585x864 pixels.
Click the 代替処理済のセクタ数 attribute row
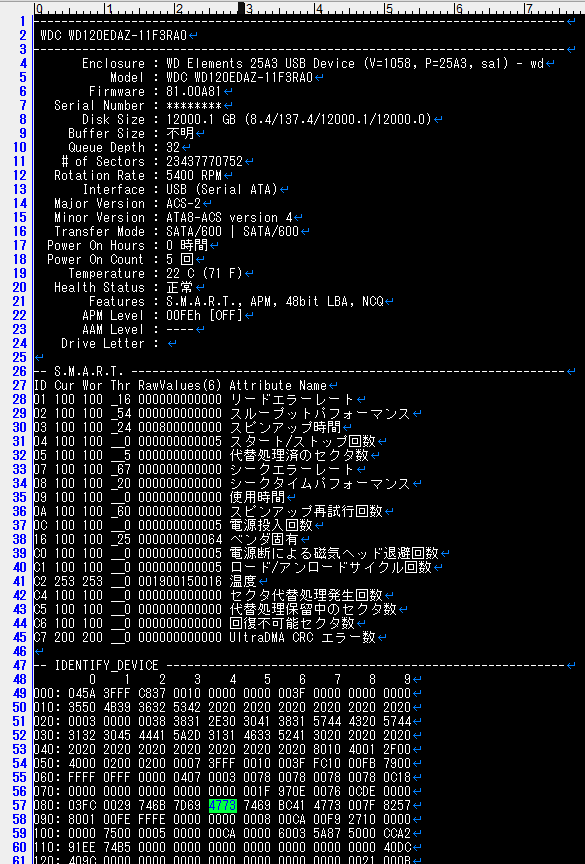201,456
